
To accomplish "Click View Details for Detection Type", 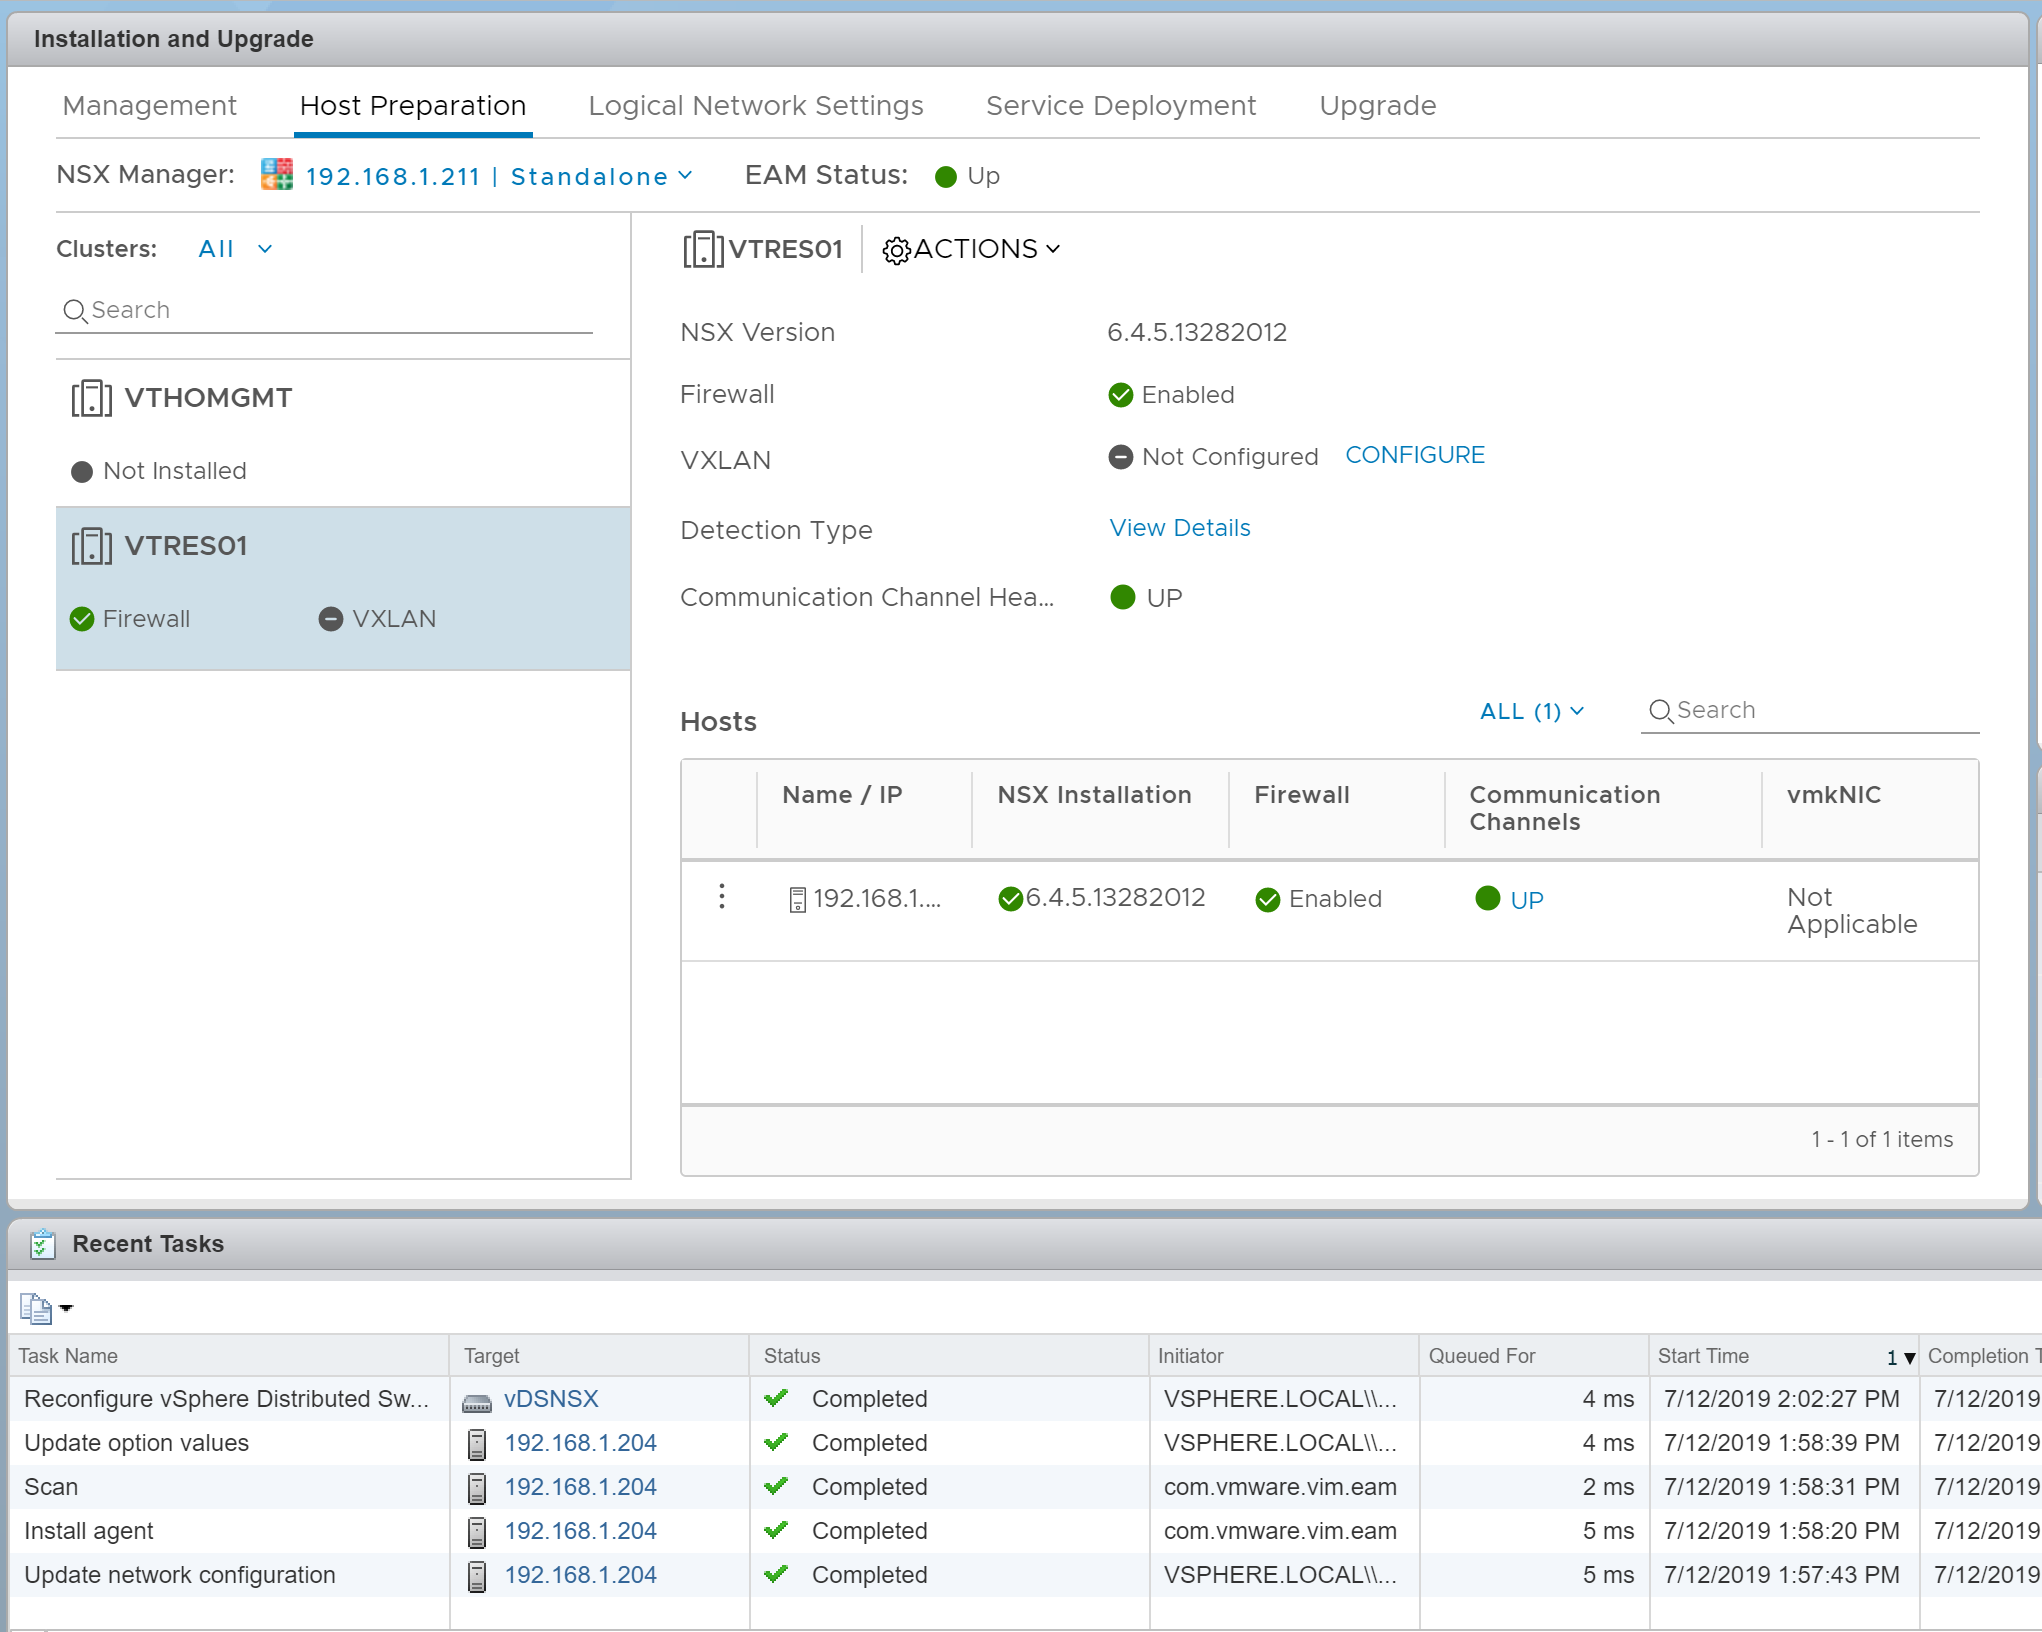I will pos(1179,528).
